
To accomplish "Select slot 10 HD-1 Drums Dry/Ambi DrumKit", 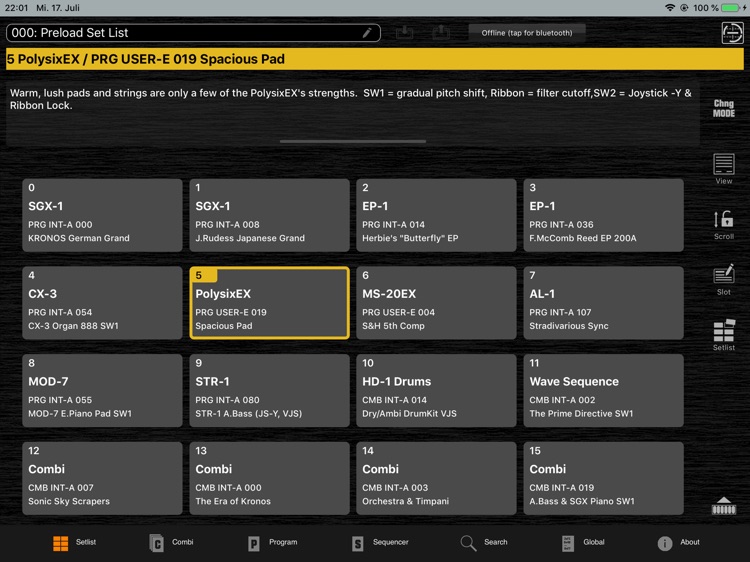I will [436, 390].
